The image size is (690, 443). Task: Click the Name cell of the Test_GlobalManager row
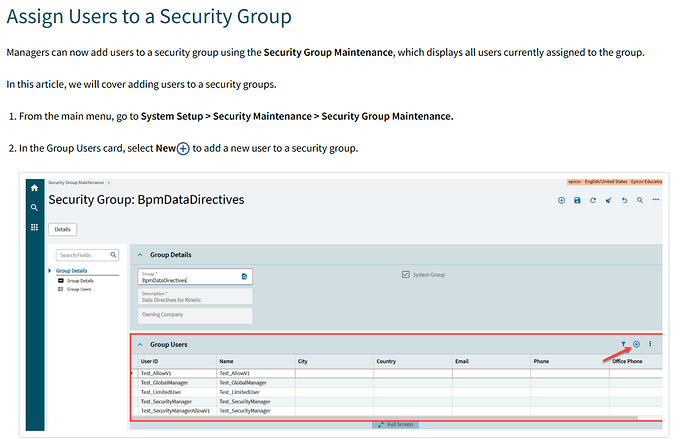(256, 383)
